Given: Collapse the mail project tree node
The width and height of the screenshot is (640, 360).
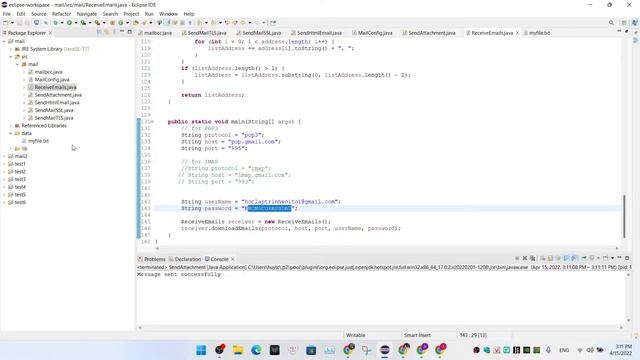Looking at the screenshot, I should 4,41.
